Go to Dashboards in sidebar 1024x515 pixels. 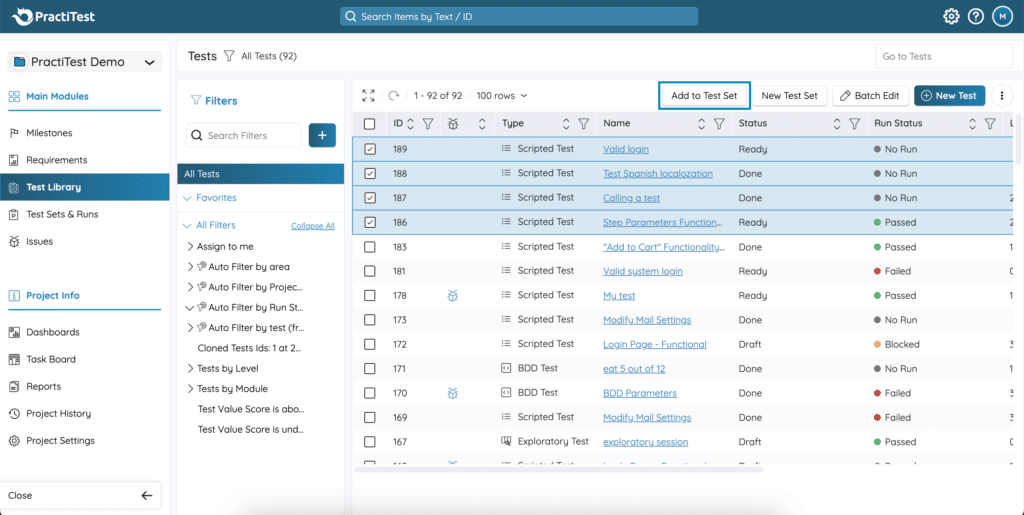tap(53, 332)
